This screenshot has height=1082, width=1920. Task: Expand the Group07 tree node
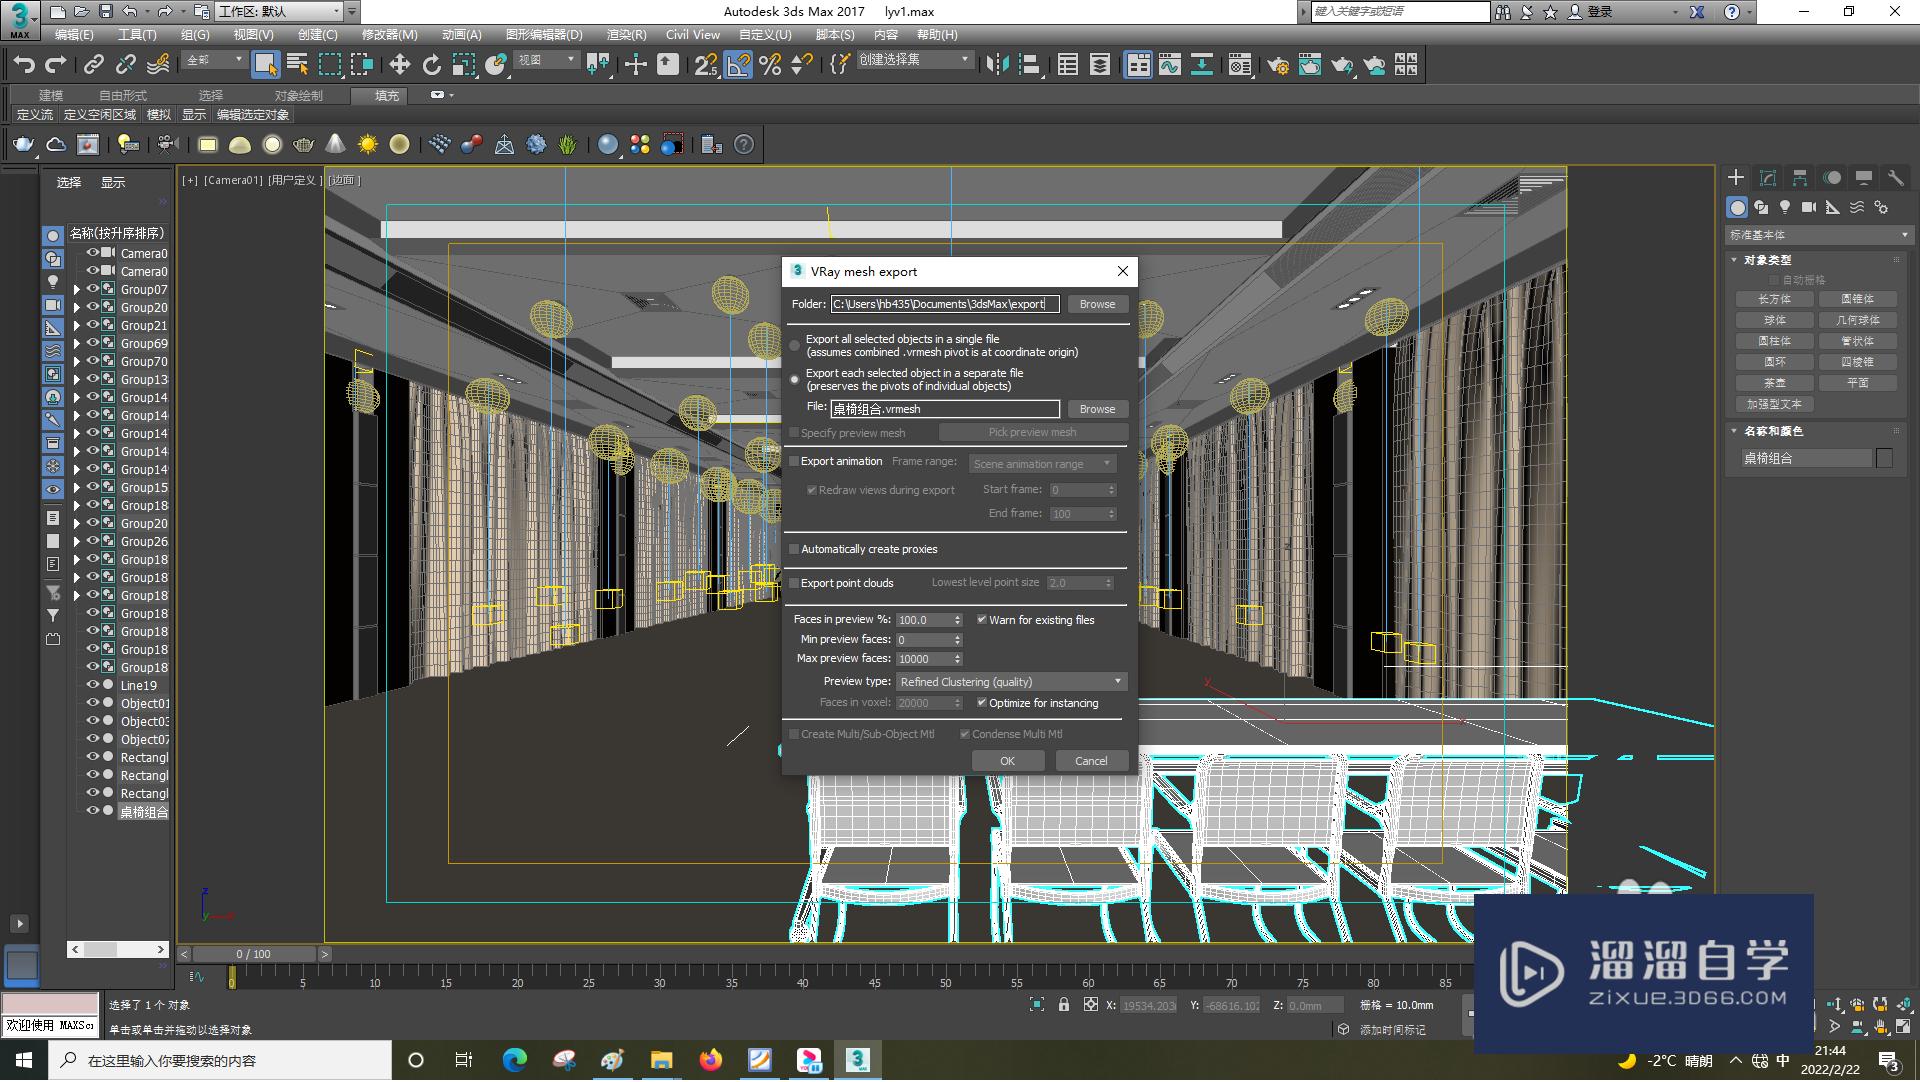tap(76, 290)
